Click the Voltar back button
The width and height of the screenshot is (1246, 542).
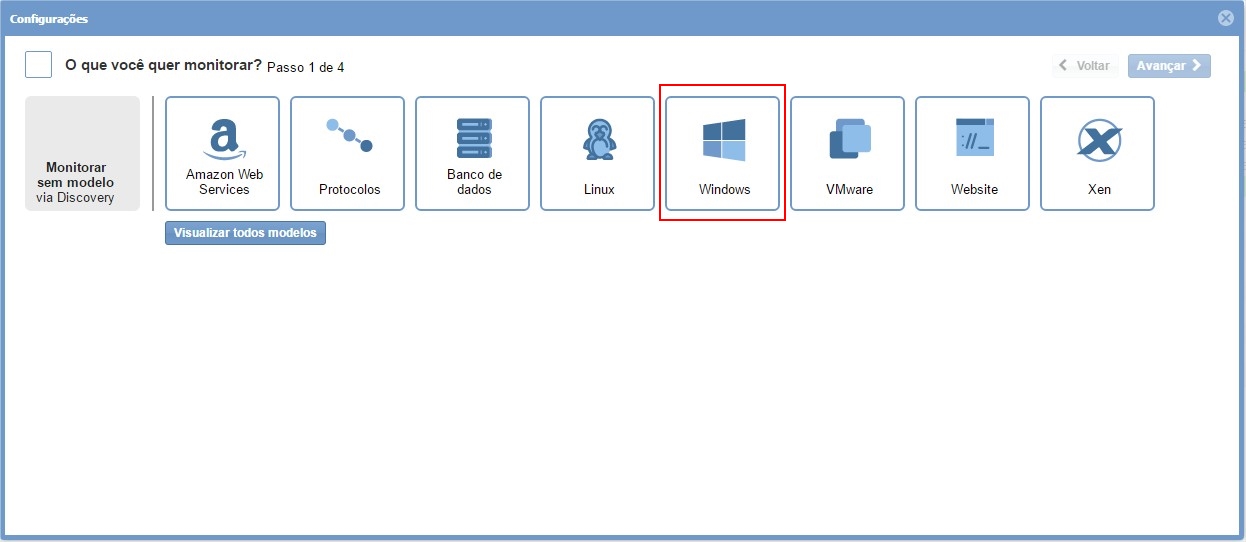[x=1085, y=66]
